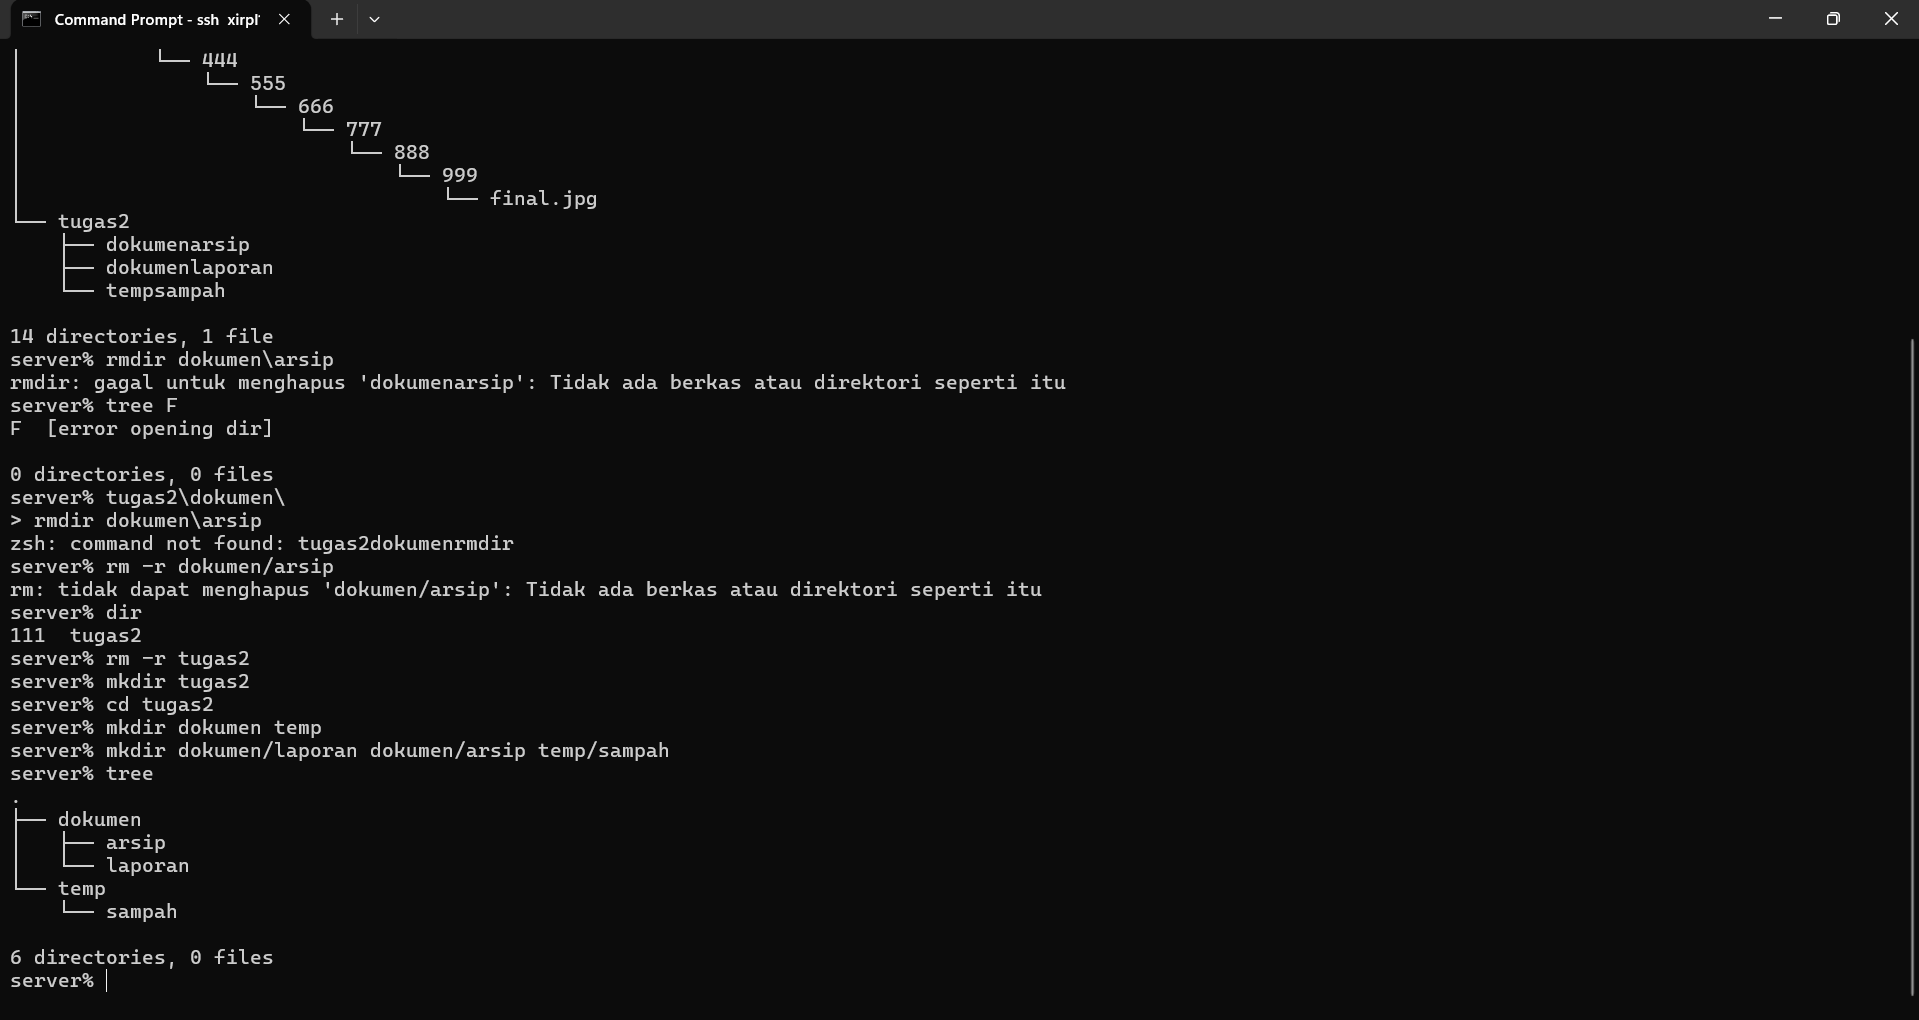Expand the new tab profile dropdown chevron
The width and height of the screenshot is (1919, 1020).
[x=374, y=19]
